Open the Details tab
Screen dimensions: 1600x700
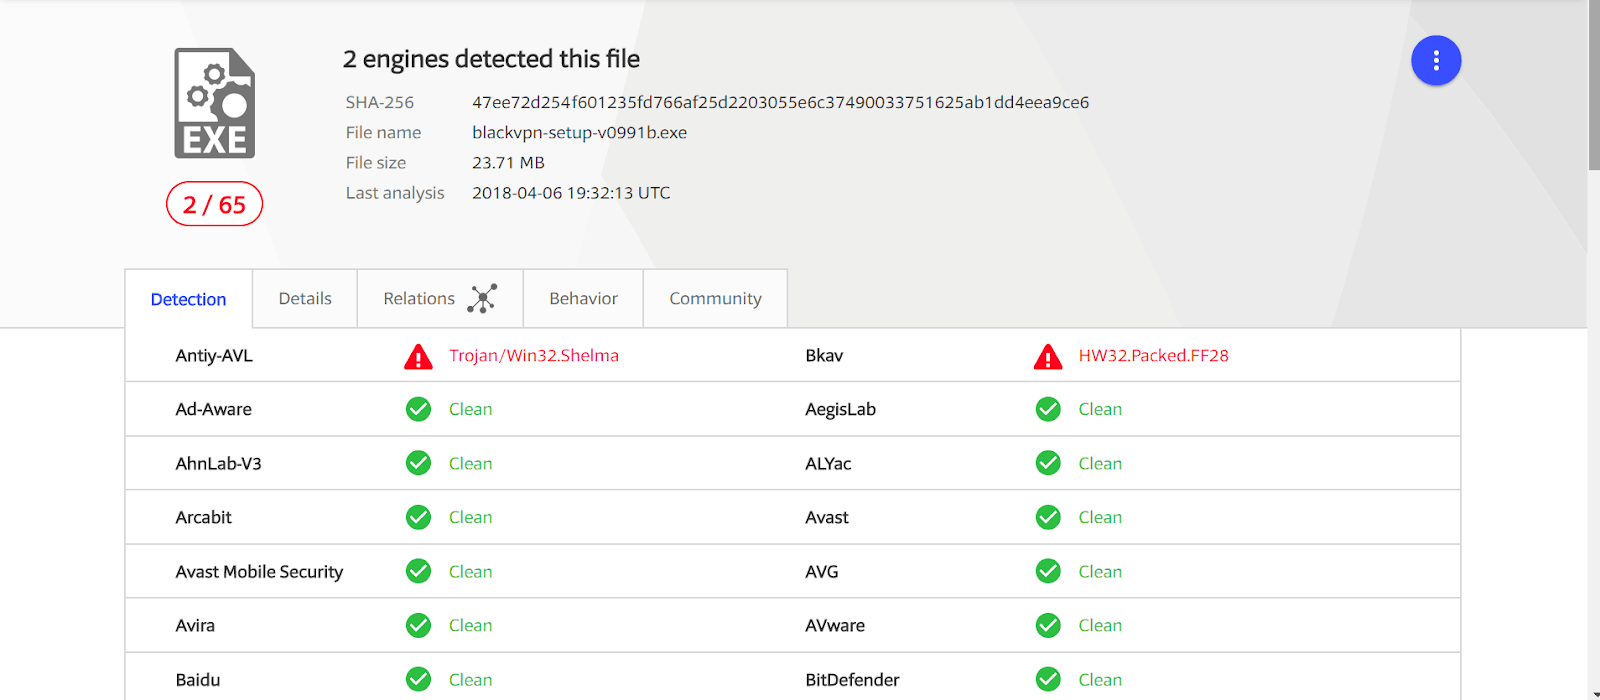click(305, 298)
